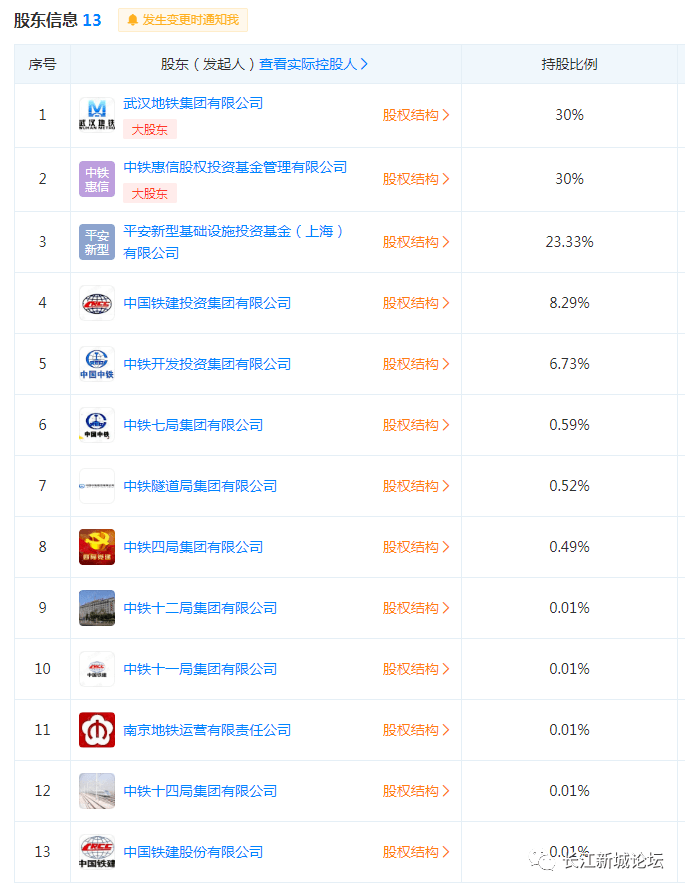The height and width of the screenshot is (890, 685).
Task: Click the red Nanjing Metro logo icon
Action: click(96, 731)
